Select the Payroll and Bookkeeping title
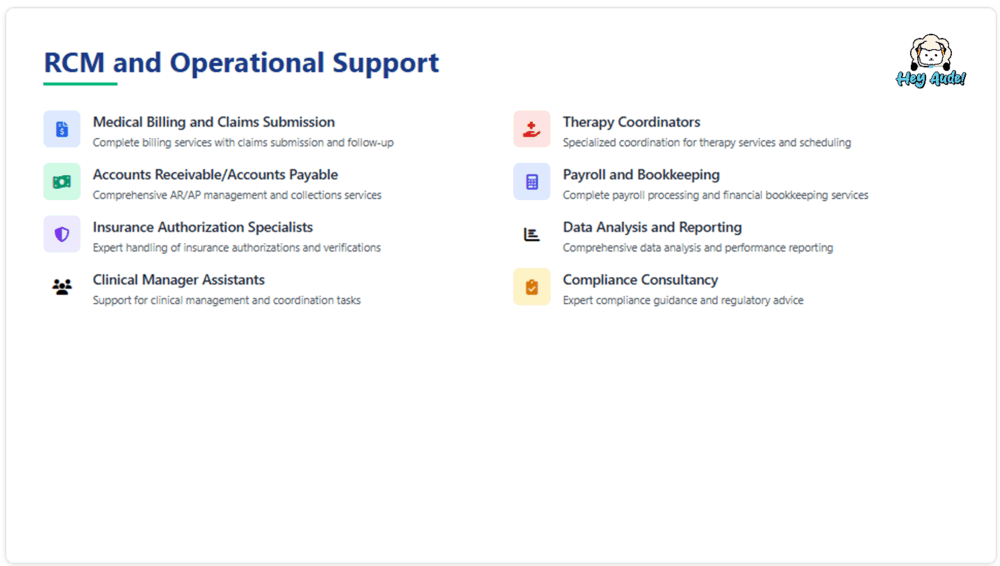 coord(641,175)
